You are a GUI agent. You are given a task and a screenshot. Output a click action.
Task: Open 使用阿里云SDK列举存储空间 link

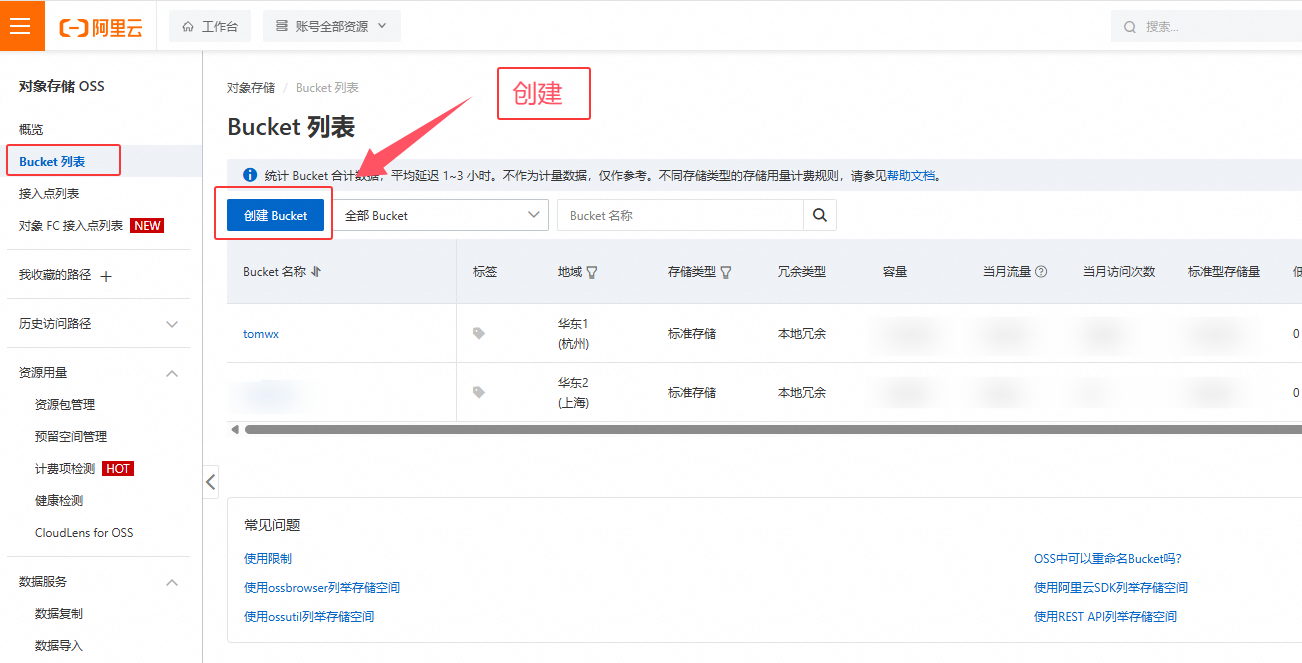(1111, 588)
